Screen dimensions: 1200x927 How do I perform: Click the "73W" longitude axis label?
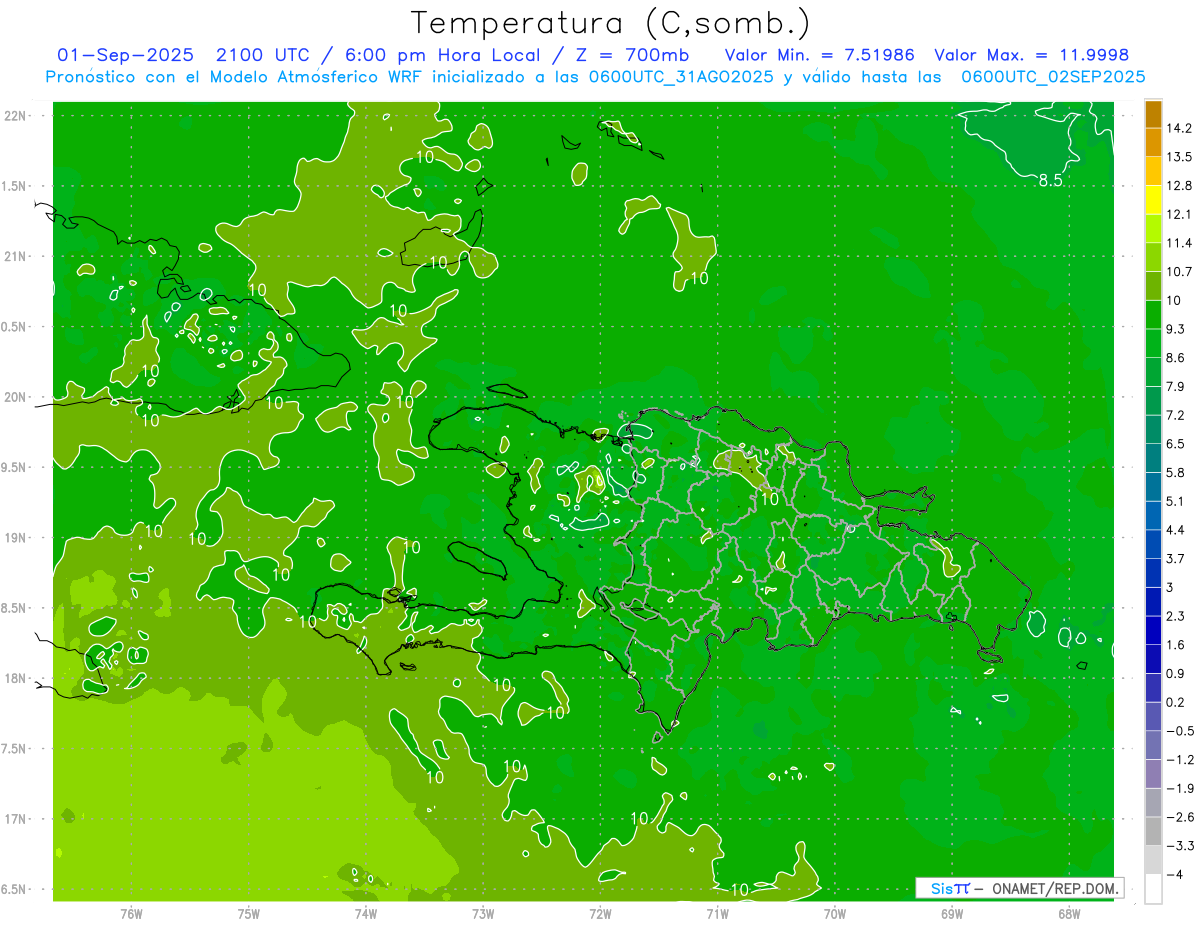tap(483, 913)
